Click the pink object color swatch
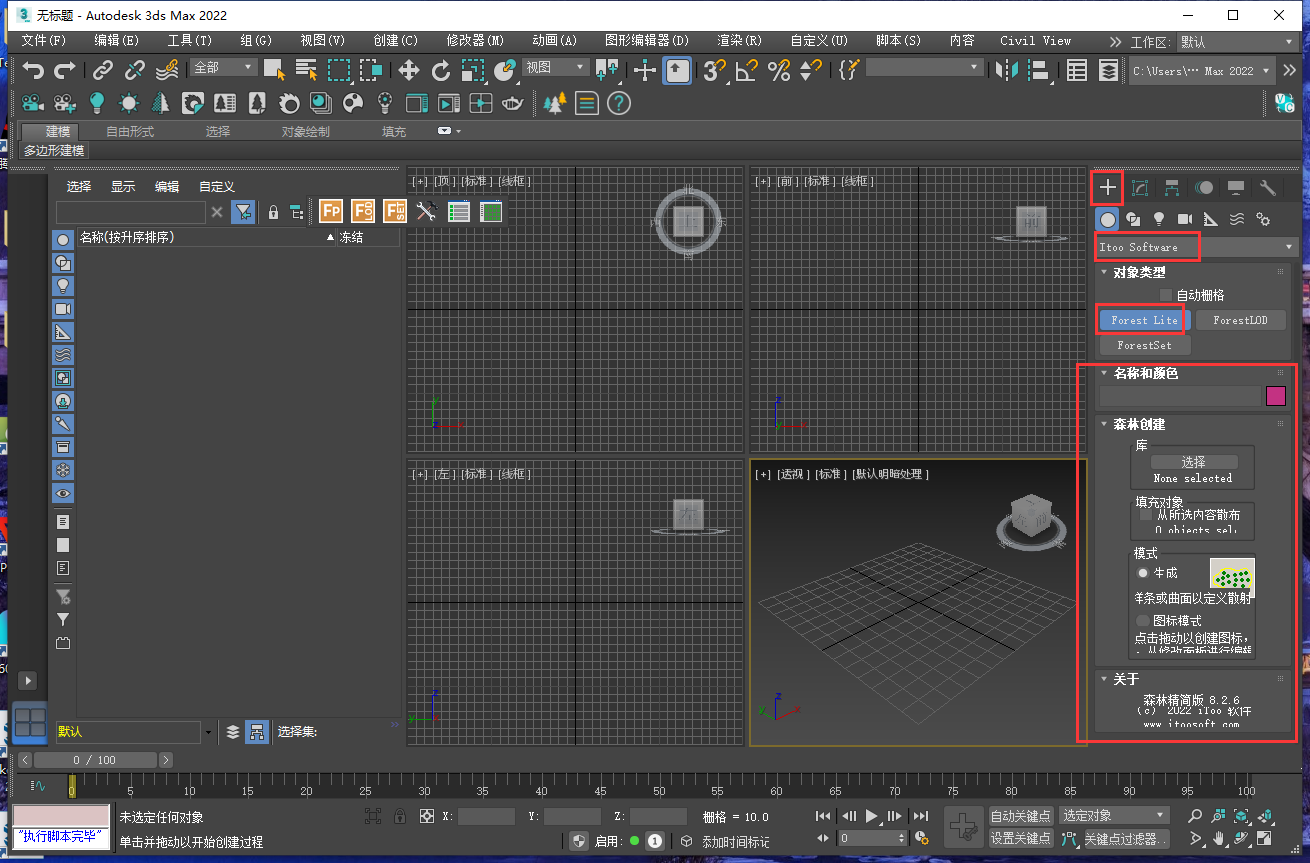This screenshot has height=863, width=1310. point(1277,396)
